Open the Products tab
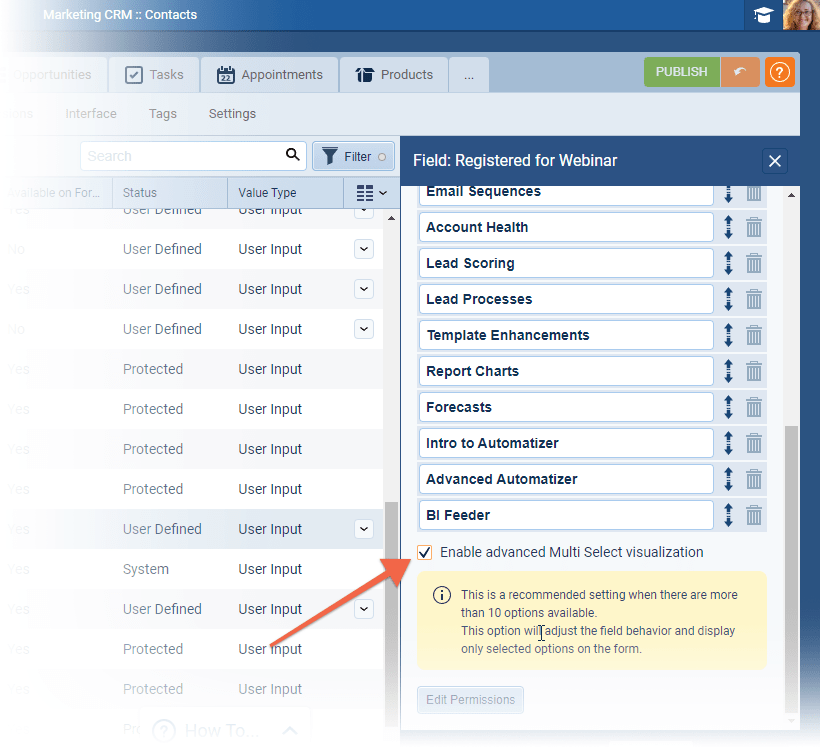Image resolution: width=820 pixels, height=747 pixels. pos(394,75)
